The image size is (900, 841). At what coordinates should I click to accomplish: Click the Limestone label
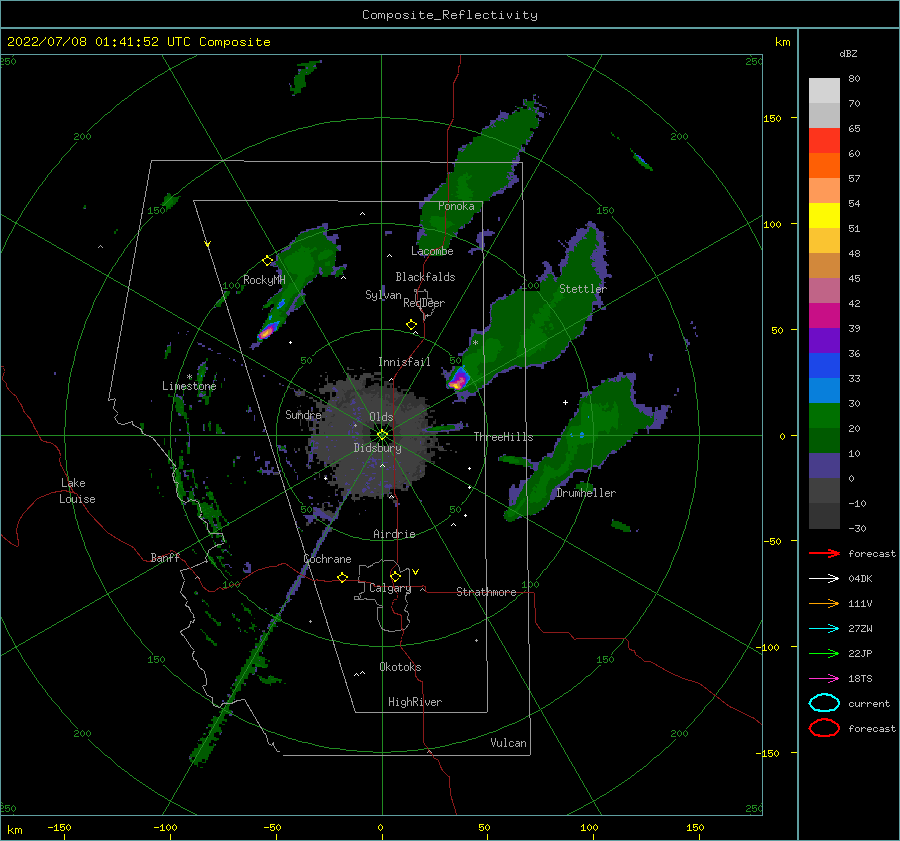189,386
